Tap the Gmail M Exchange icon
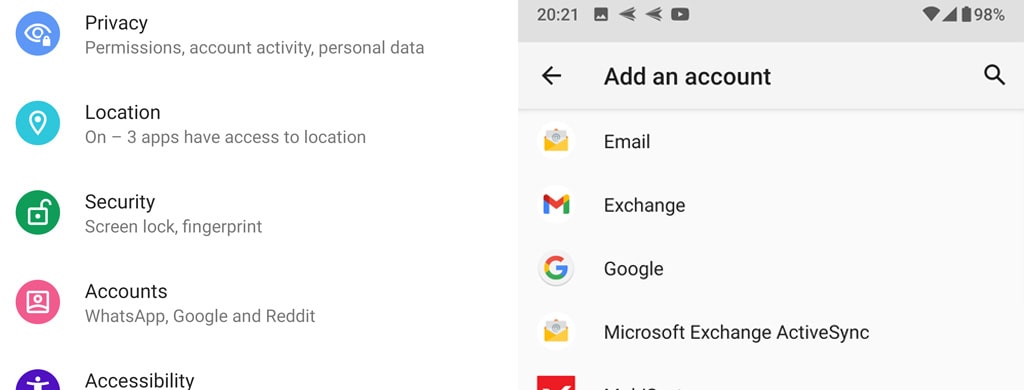The height and width of the screenshot is (390, 1024). [x=556, y=205]
